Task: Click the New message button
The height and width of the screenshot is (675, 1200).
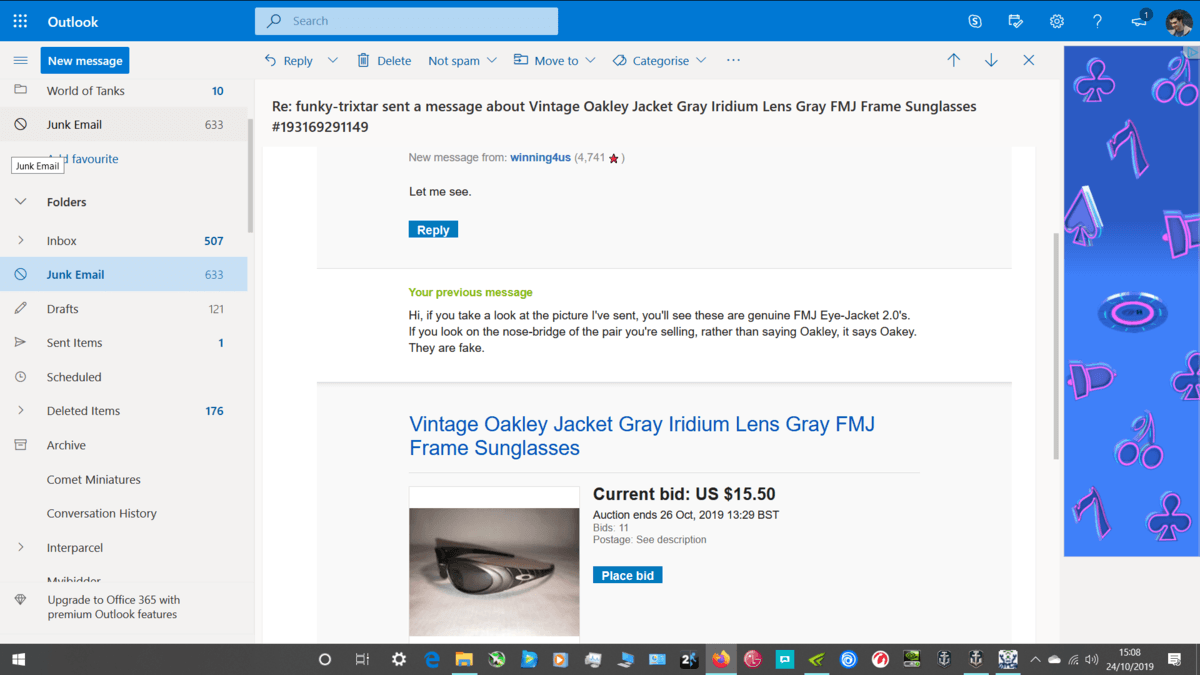Action: point(85,60)
